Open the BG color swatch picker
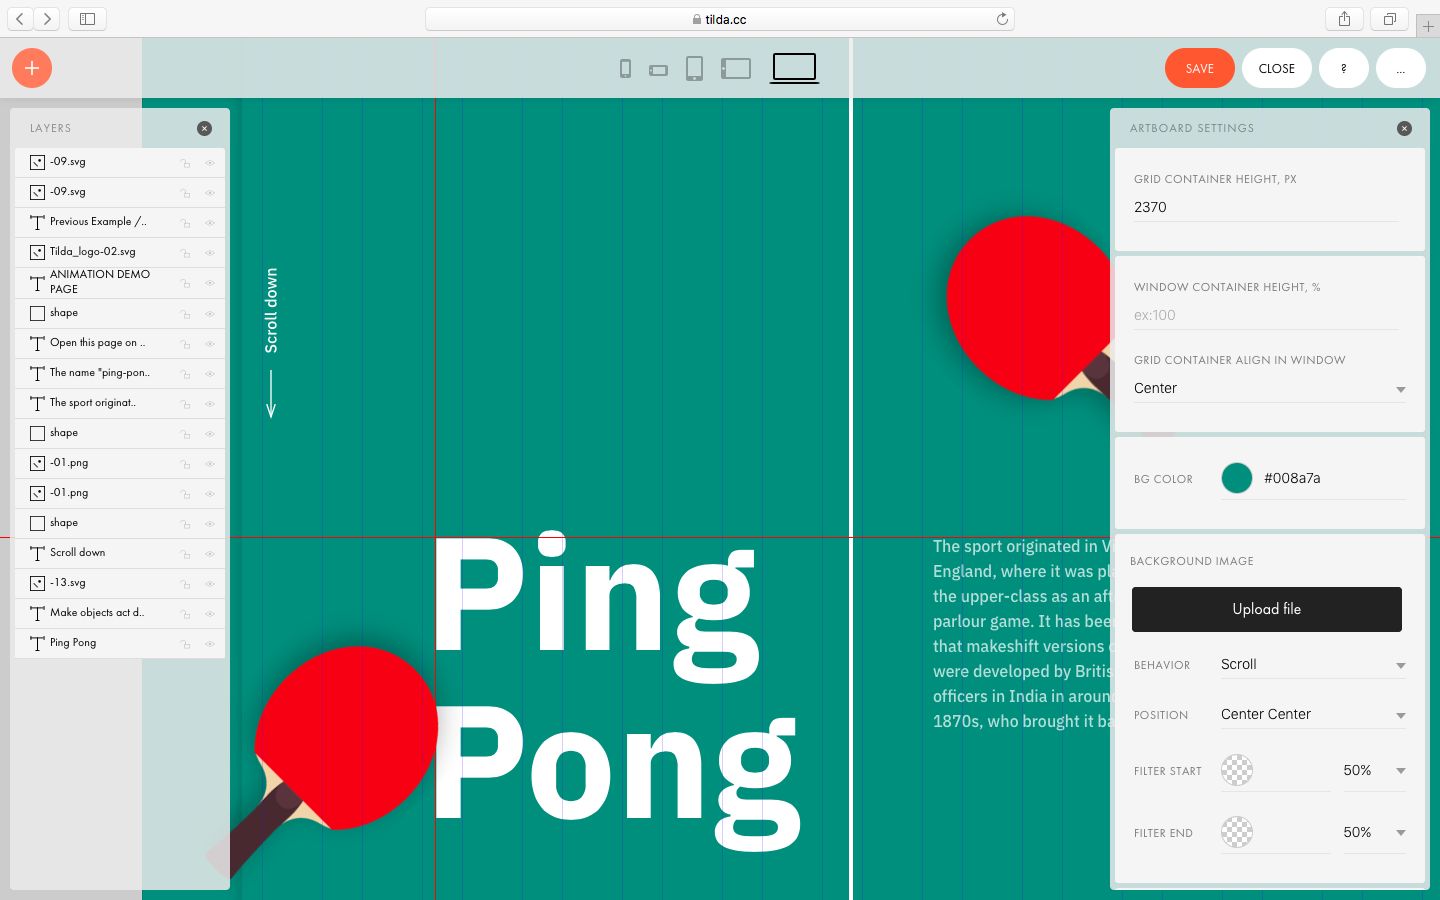This screenshot has width=1440, height=900. (1237, 478)
